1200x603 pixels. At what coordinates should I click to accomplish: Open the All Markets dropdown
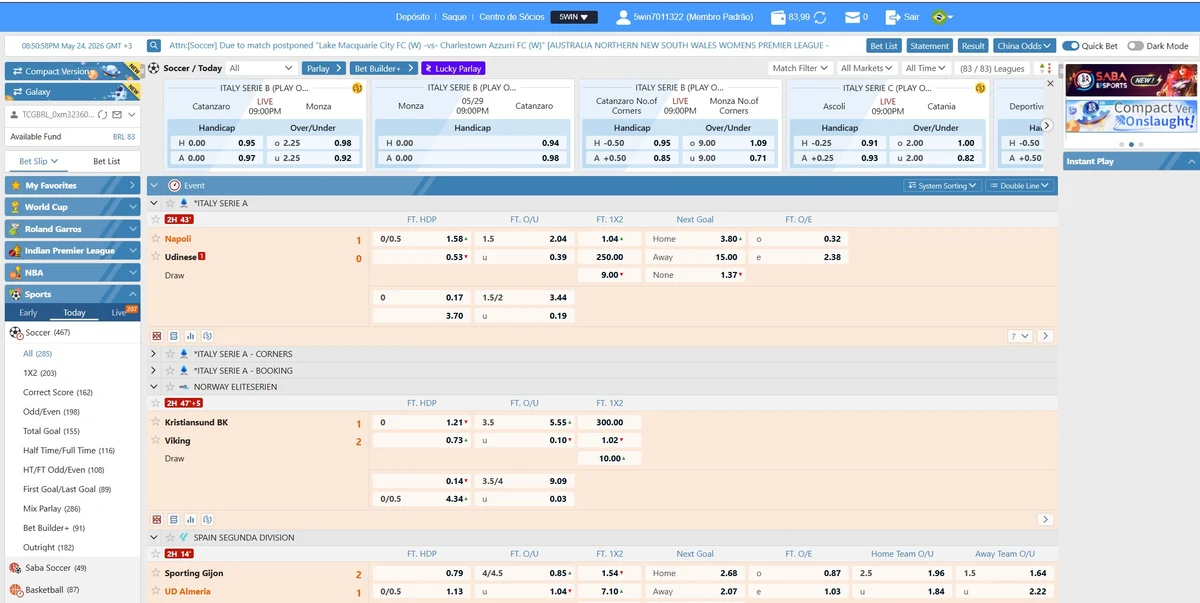[x=866, y=68]
